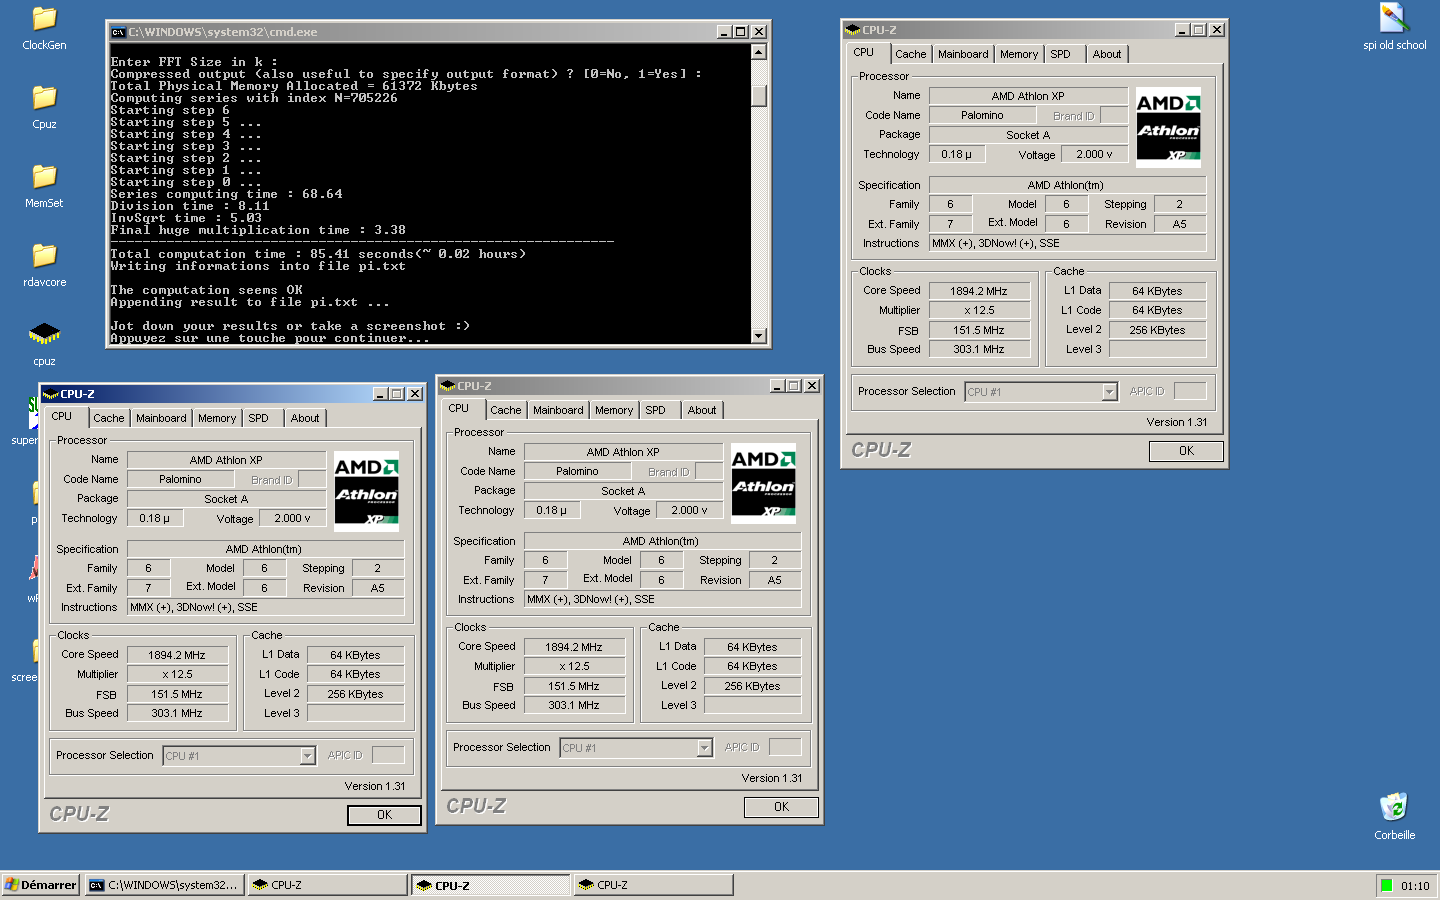The height and width of the screenshot is (900, 1440).
Task: Click Revision A5 field in middle CPU-Z
Action: (x=775, y=580)
